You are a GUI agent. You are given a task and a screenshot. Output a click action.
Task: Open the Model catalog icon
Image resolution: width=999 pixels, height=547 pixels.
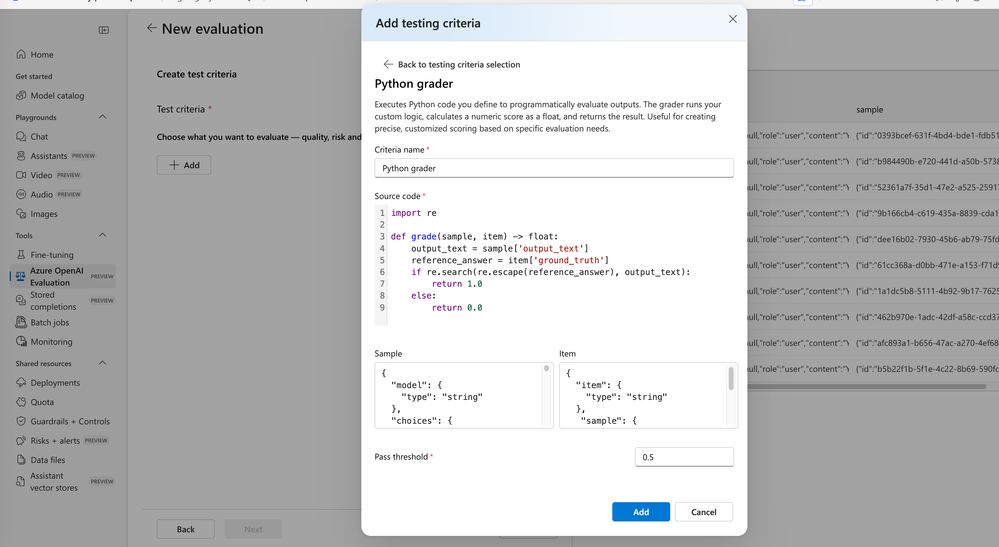pos(21,96)
